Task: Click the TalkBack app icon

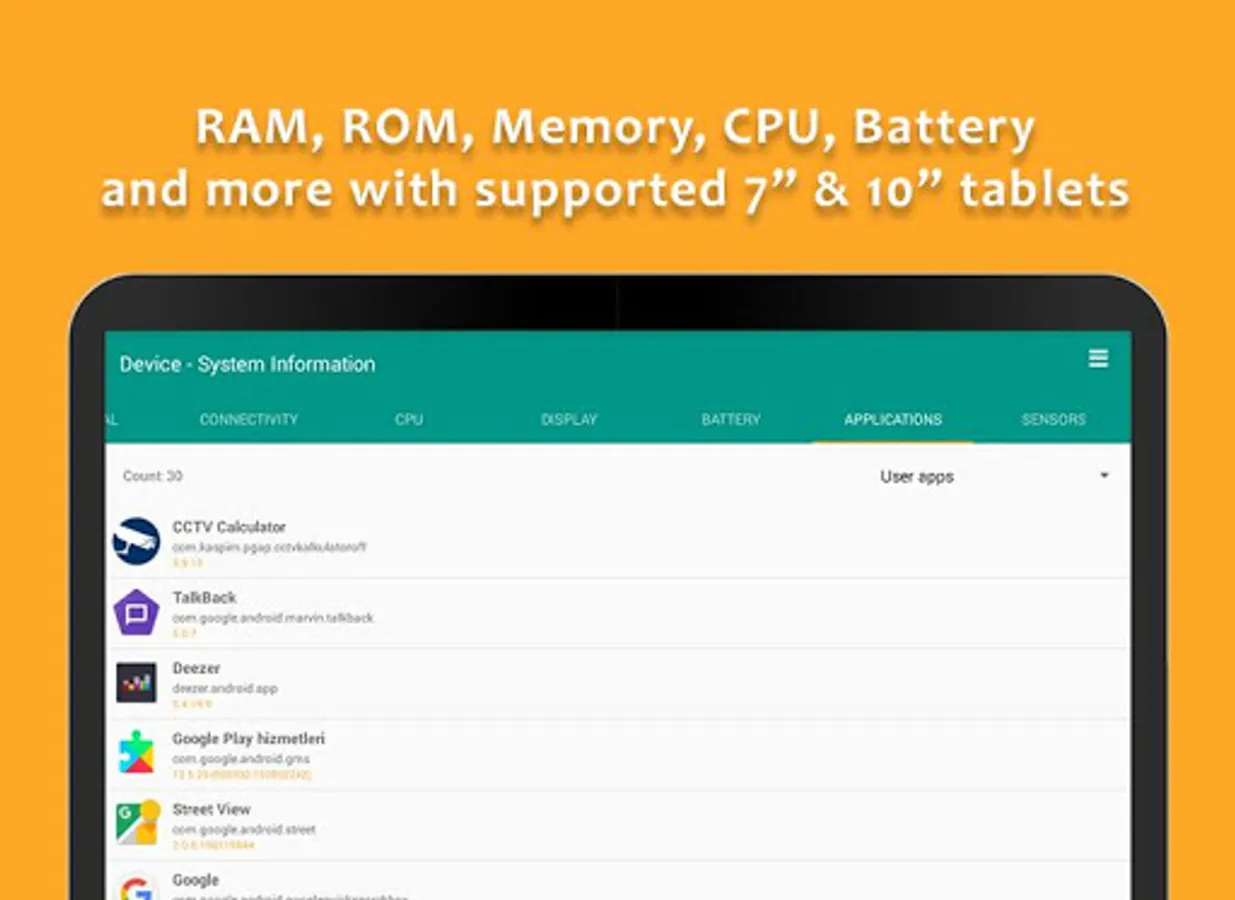Action: click(136, 612)
